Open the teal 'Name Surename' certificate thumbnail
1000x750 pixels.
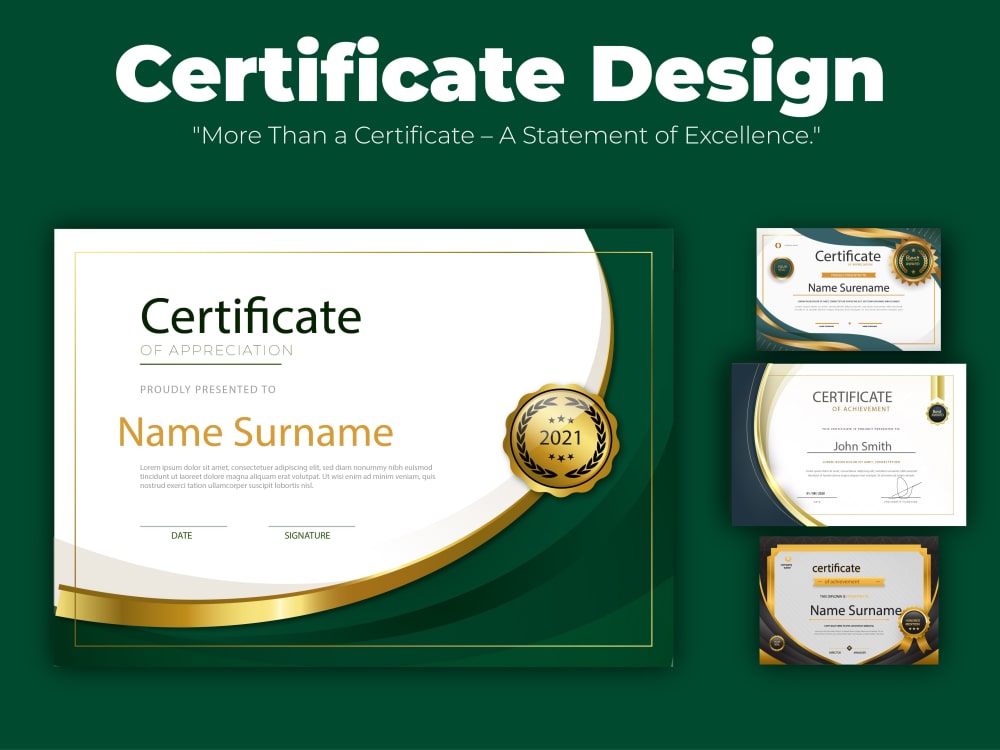pos(848,290)
